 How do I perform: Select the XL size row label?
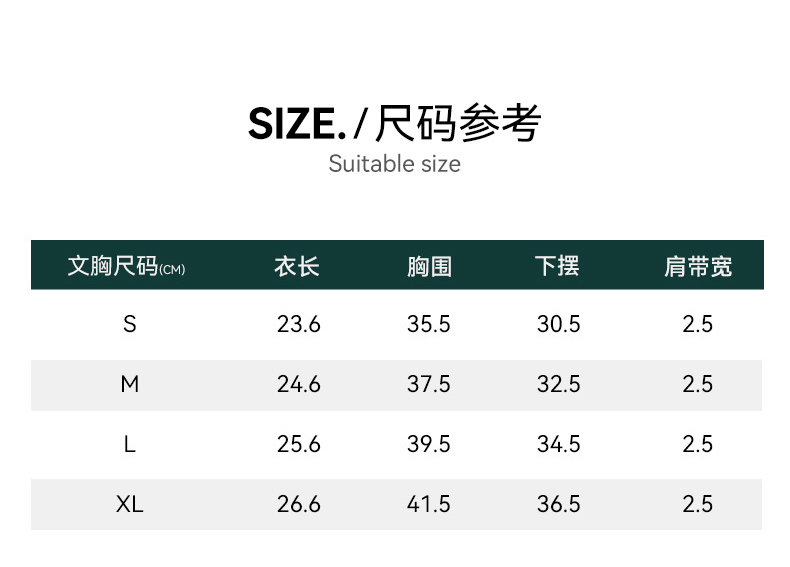point(129,504)
